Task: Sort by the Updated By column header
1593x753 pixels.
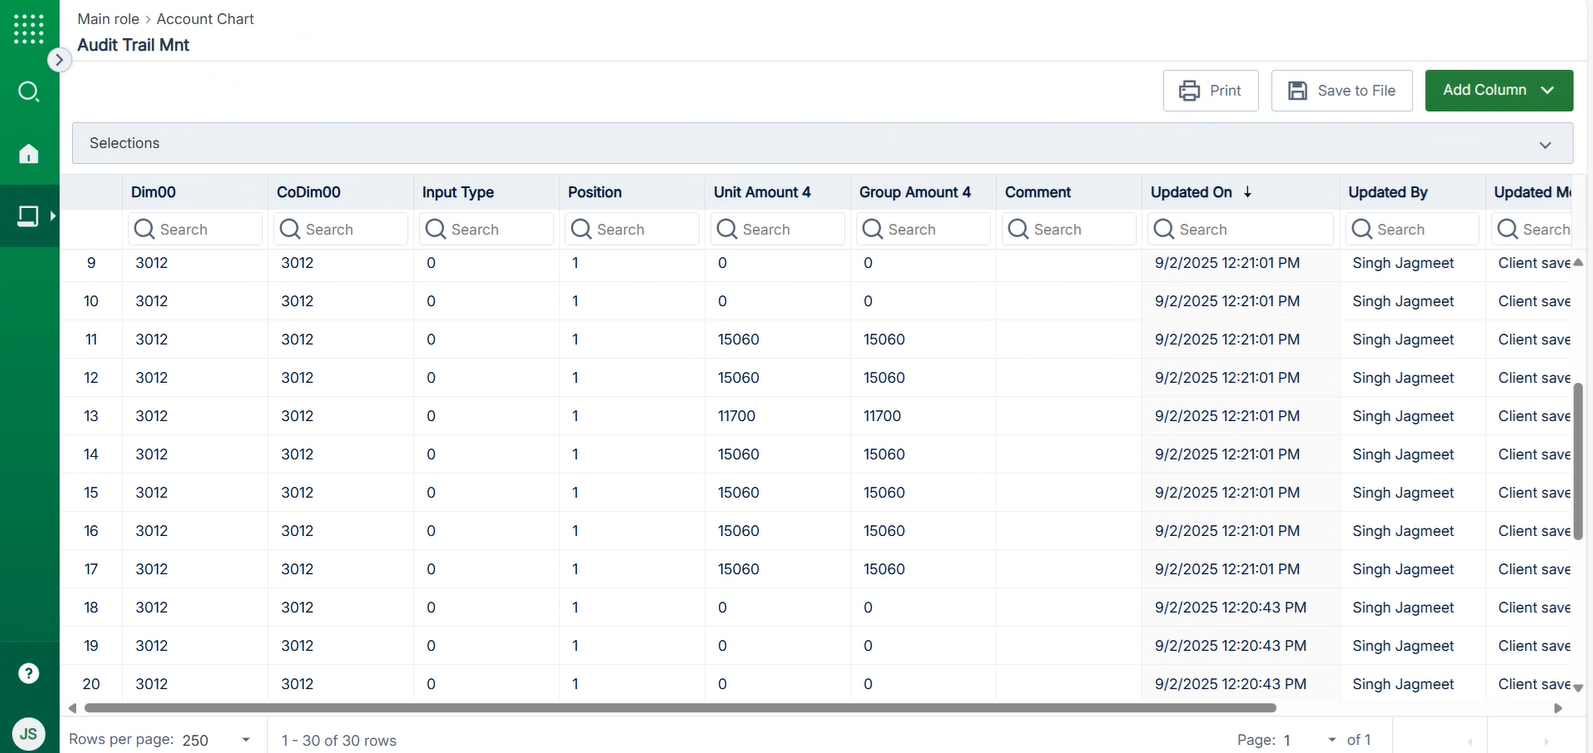Action: point(1387,192)
